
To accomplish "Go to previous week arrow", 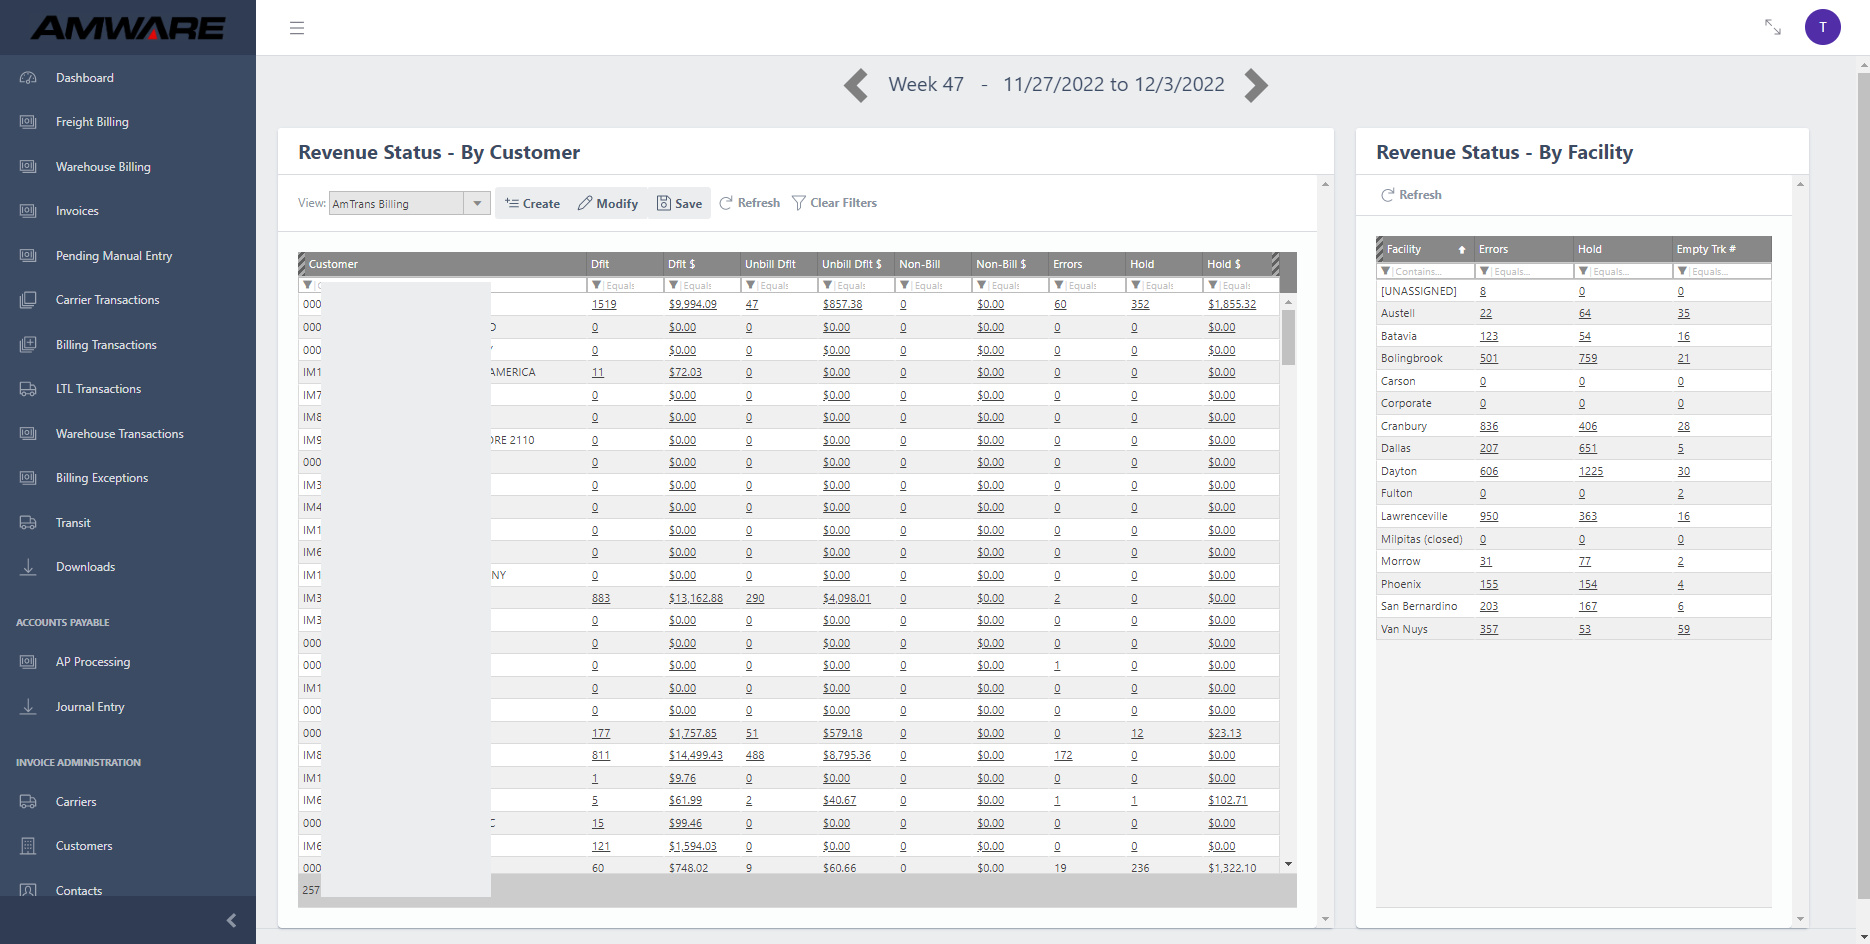I will 856,85.
